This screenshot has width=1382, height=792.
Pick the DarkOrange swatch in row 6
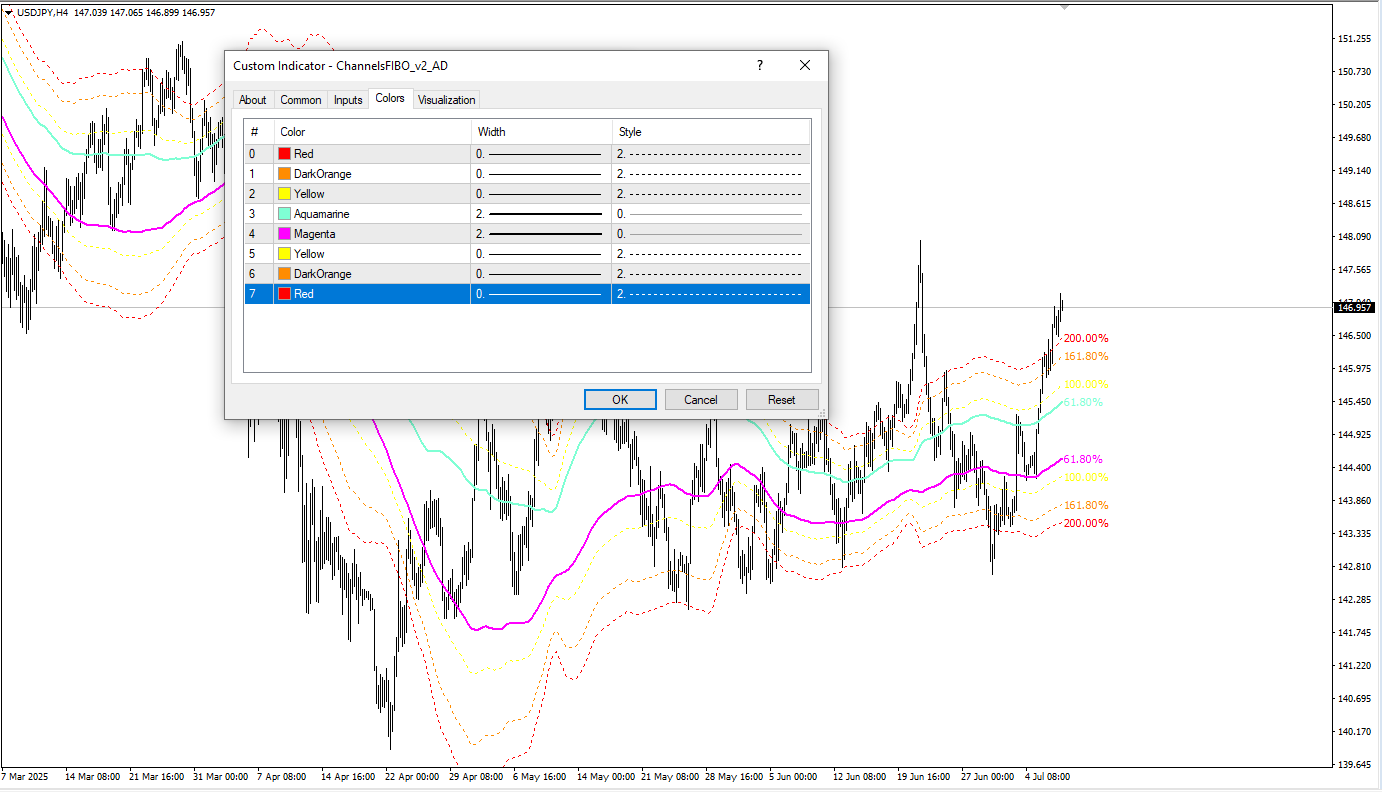coord(285,274)
